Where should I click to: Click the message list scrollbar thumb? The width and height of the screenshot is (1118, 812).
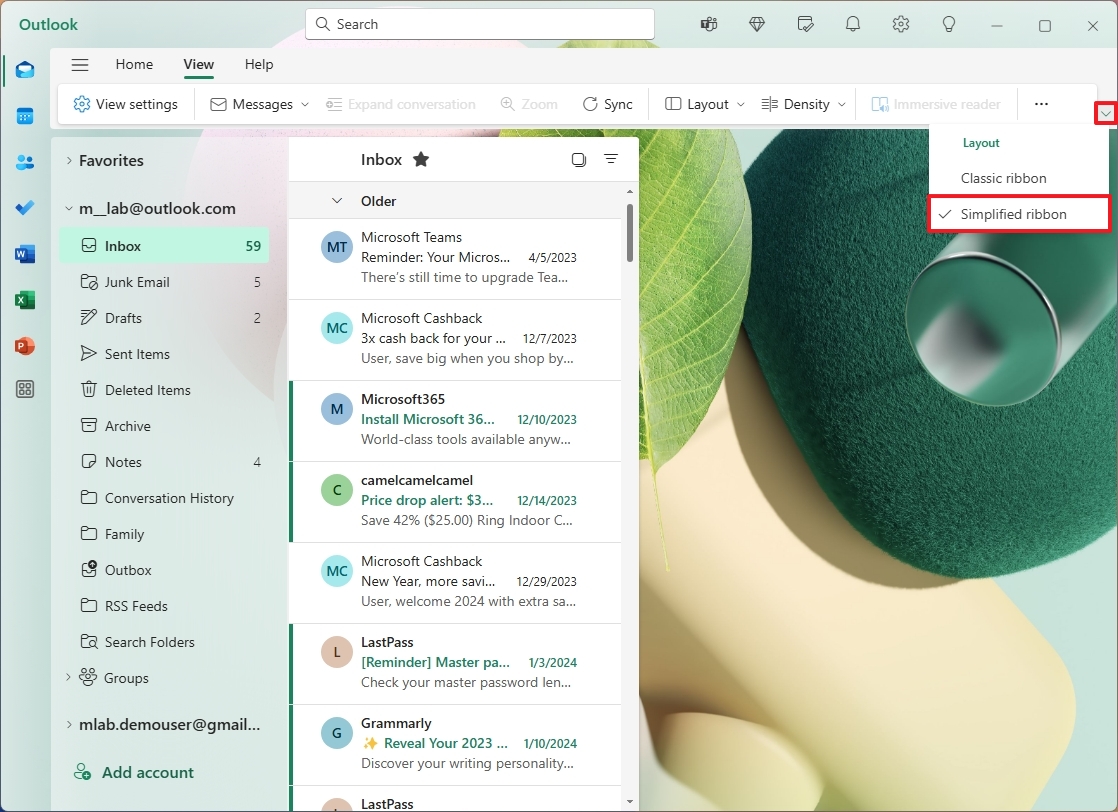tap(630, 233)
